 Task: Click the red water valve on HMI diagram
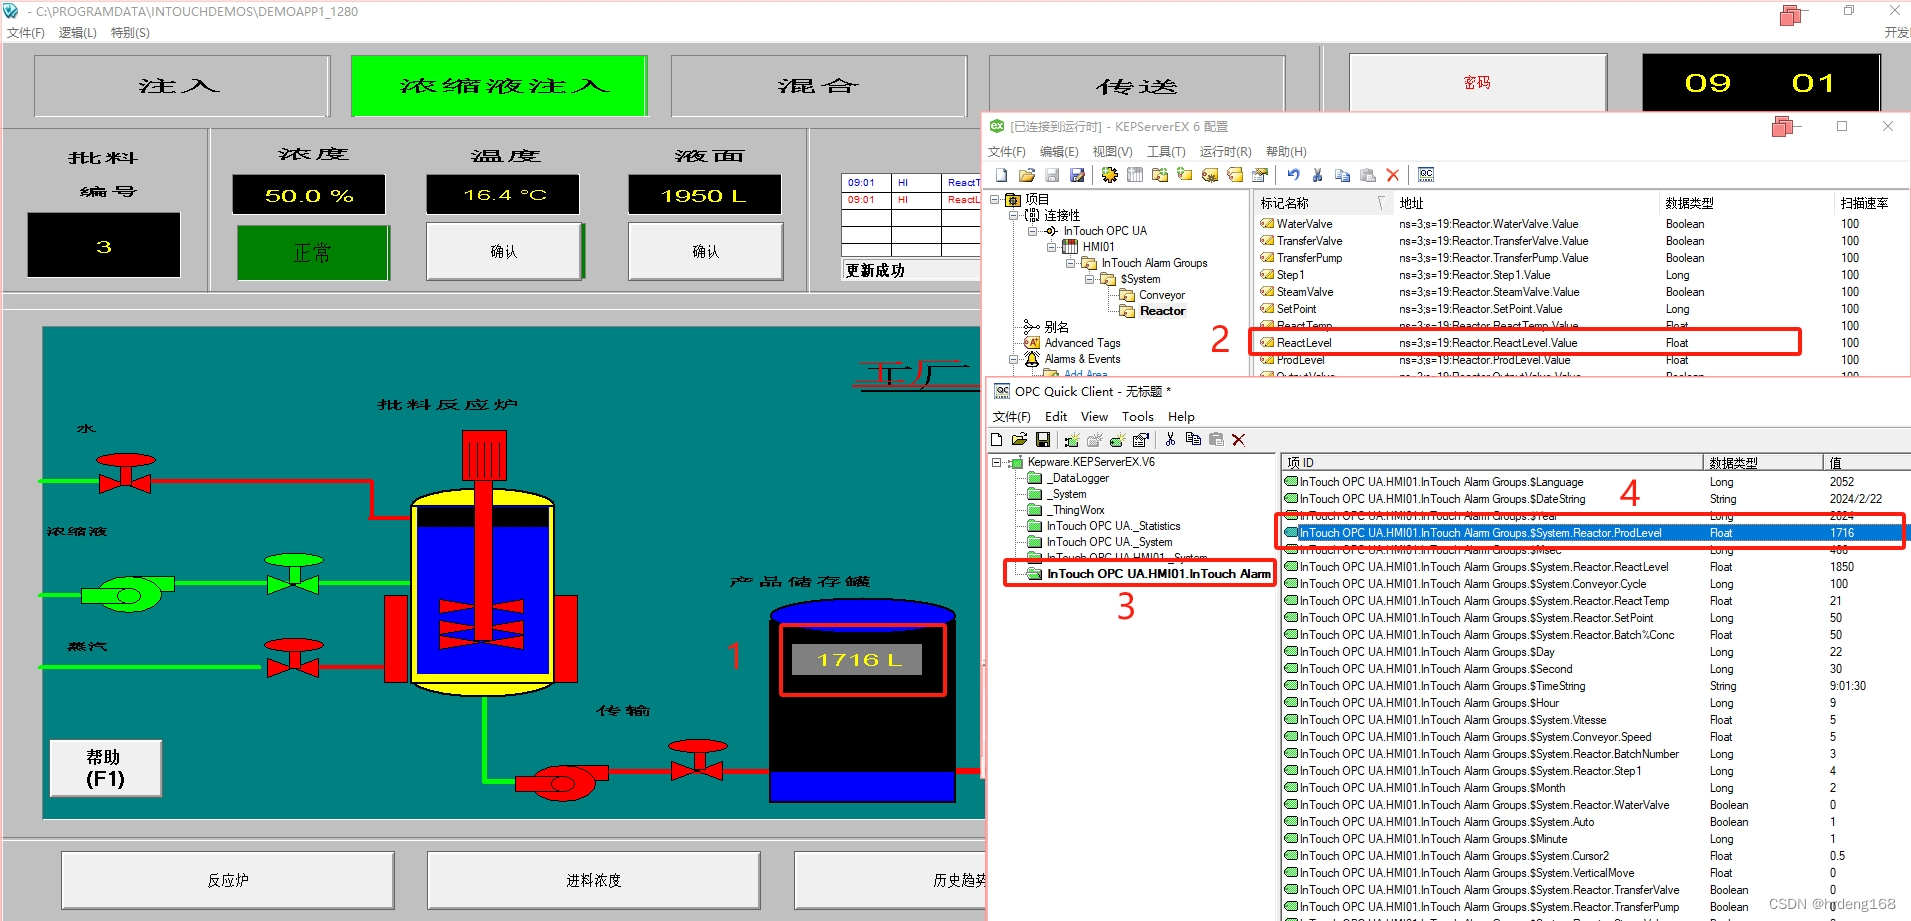(125, 473)
